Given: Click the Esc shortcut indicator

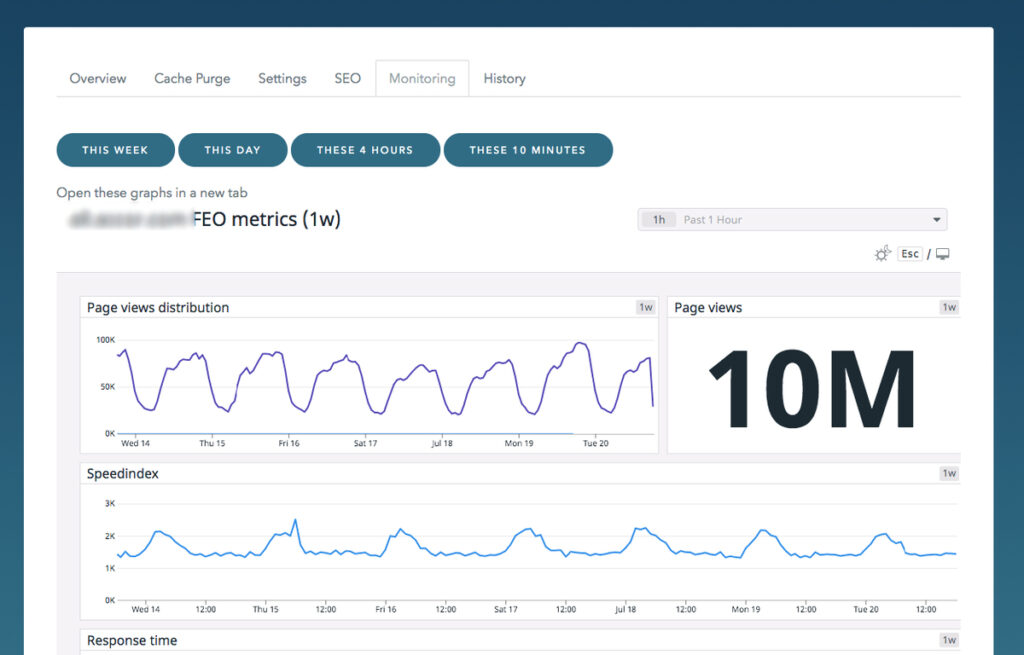Looking at the screenshot, I should tap(909, 253).
